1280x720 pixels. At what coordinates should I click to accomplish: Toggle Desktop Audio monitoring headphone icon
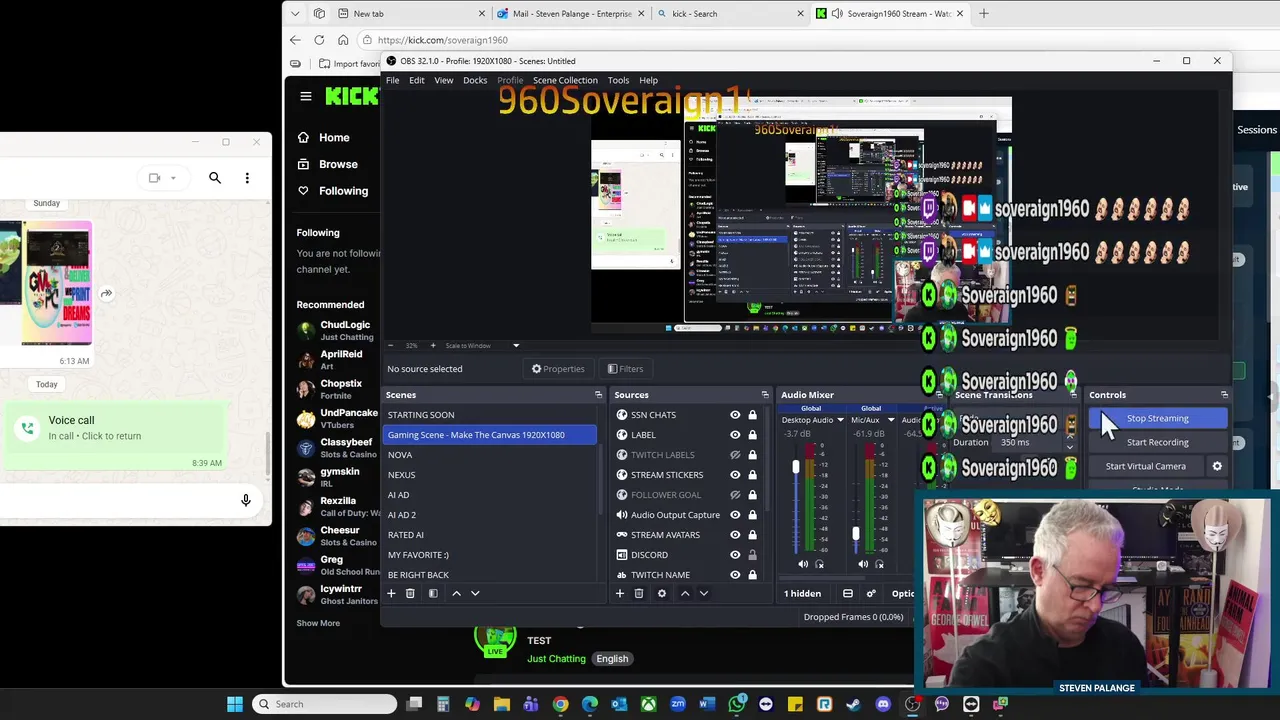click(x=820, y=564)
